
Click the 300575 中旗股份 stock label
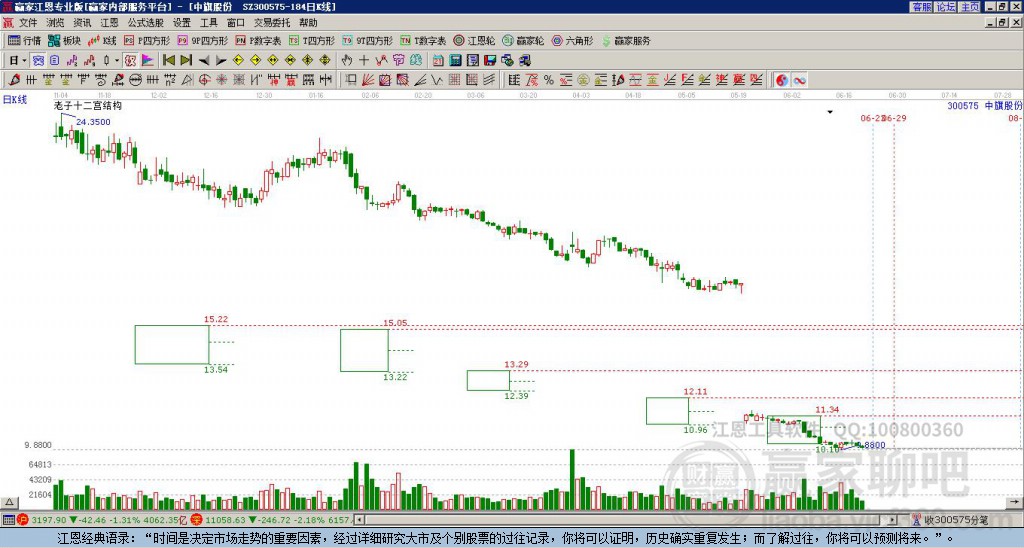(985, 106)
